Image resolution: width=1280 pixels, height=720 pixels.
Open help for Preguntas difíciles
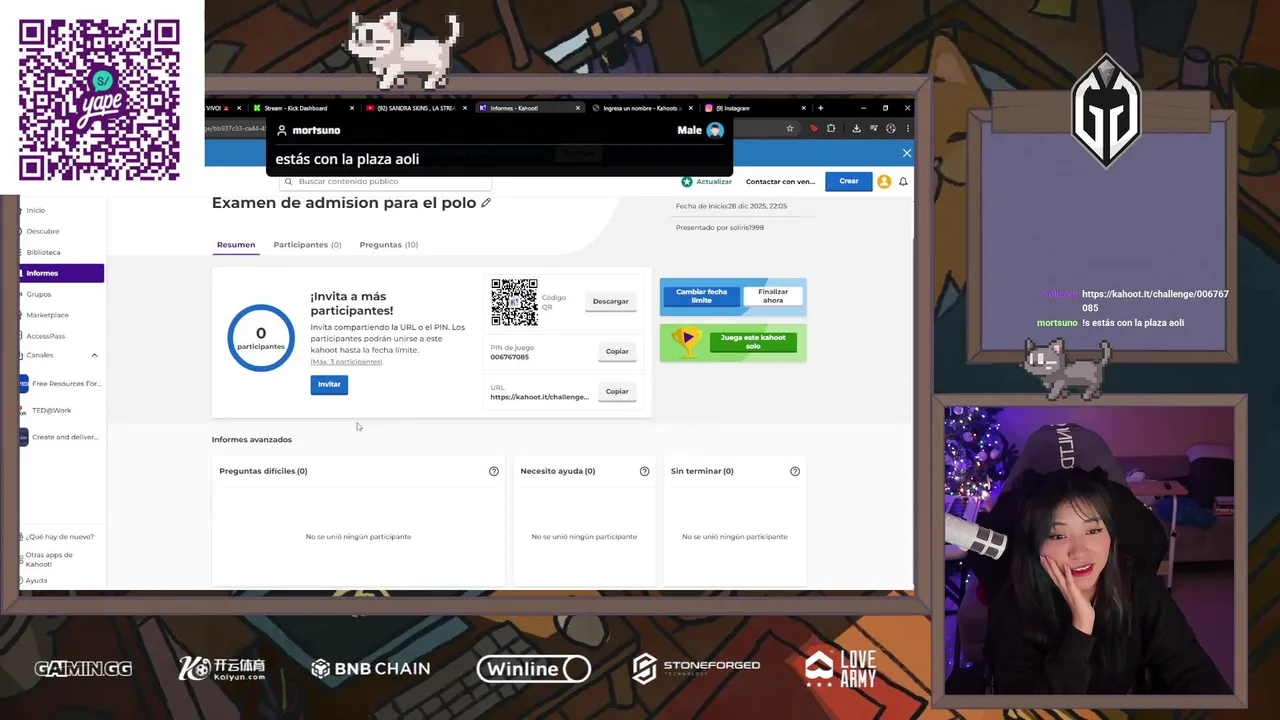click(x=493, y=471)
